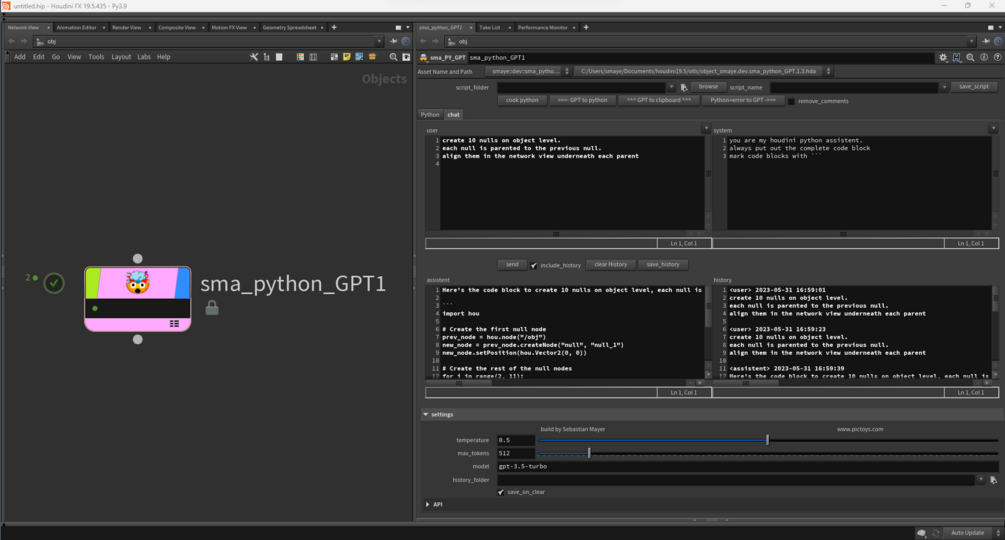Viewport: 1005px width, 540px height.
Task: Click the parameter search magnifier icon
Action: click(970, 58)
